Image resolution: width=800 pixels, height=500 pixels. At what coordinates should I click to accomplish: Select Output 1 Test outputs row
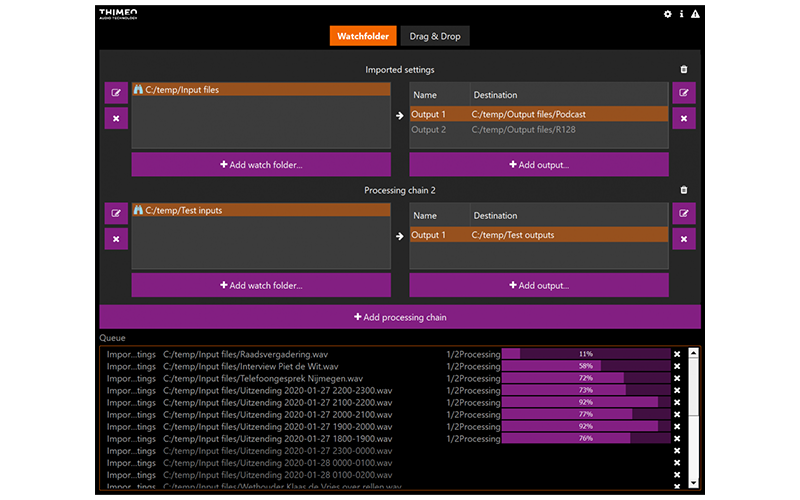coord(539,235)
